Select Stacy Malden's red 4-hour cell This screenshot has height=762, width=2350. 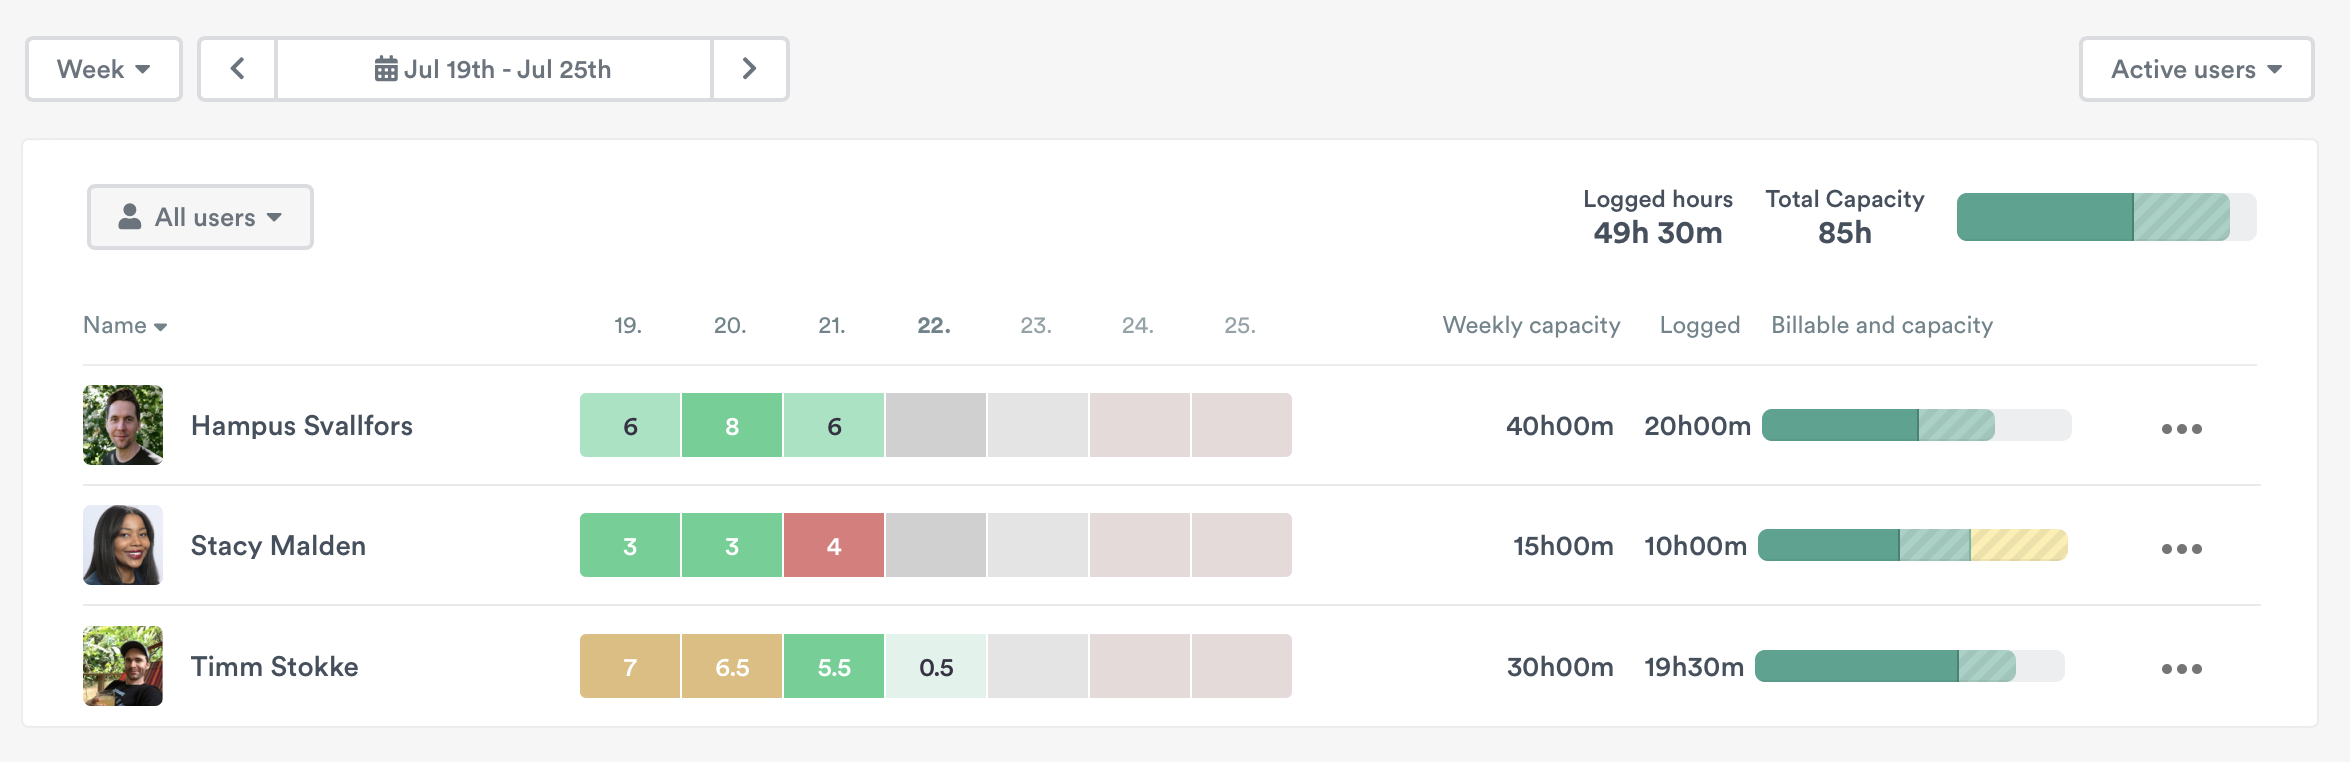click(834, 546)
